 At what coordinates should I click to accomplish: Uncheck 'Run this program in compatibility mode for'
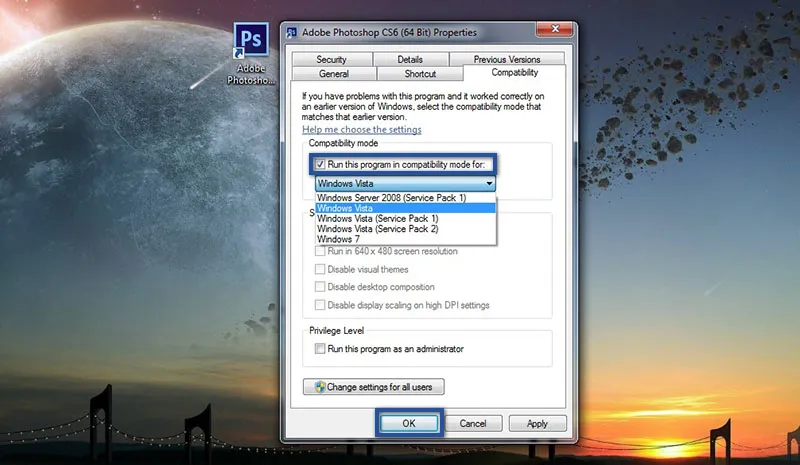point(320,164)
